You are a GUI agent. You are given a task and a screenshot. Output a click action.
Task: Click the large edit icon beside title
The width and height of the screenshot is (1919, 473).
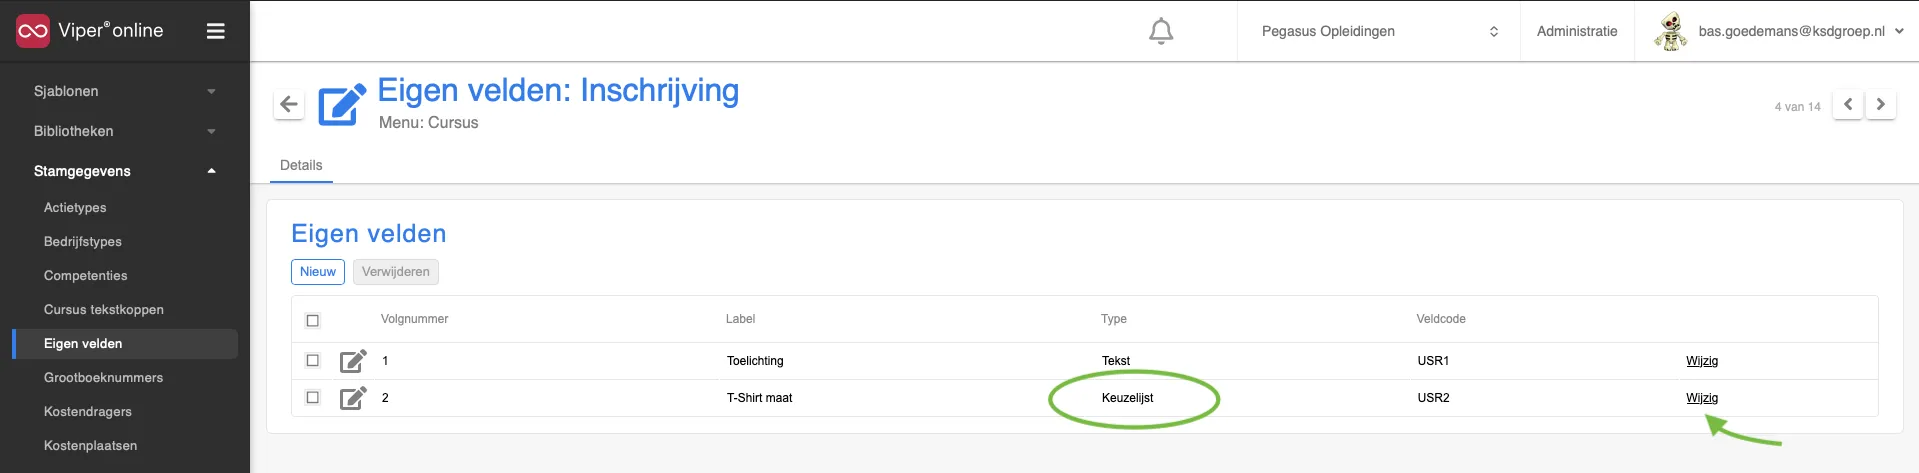tap(342, 104)
